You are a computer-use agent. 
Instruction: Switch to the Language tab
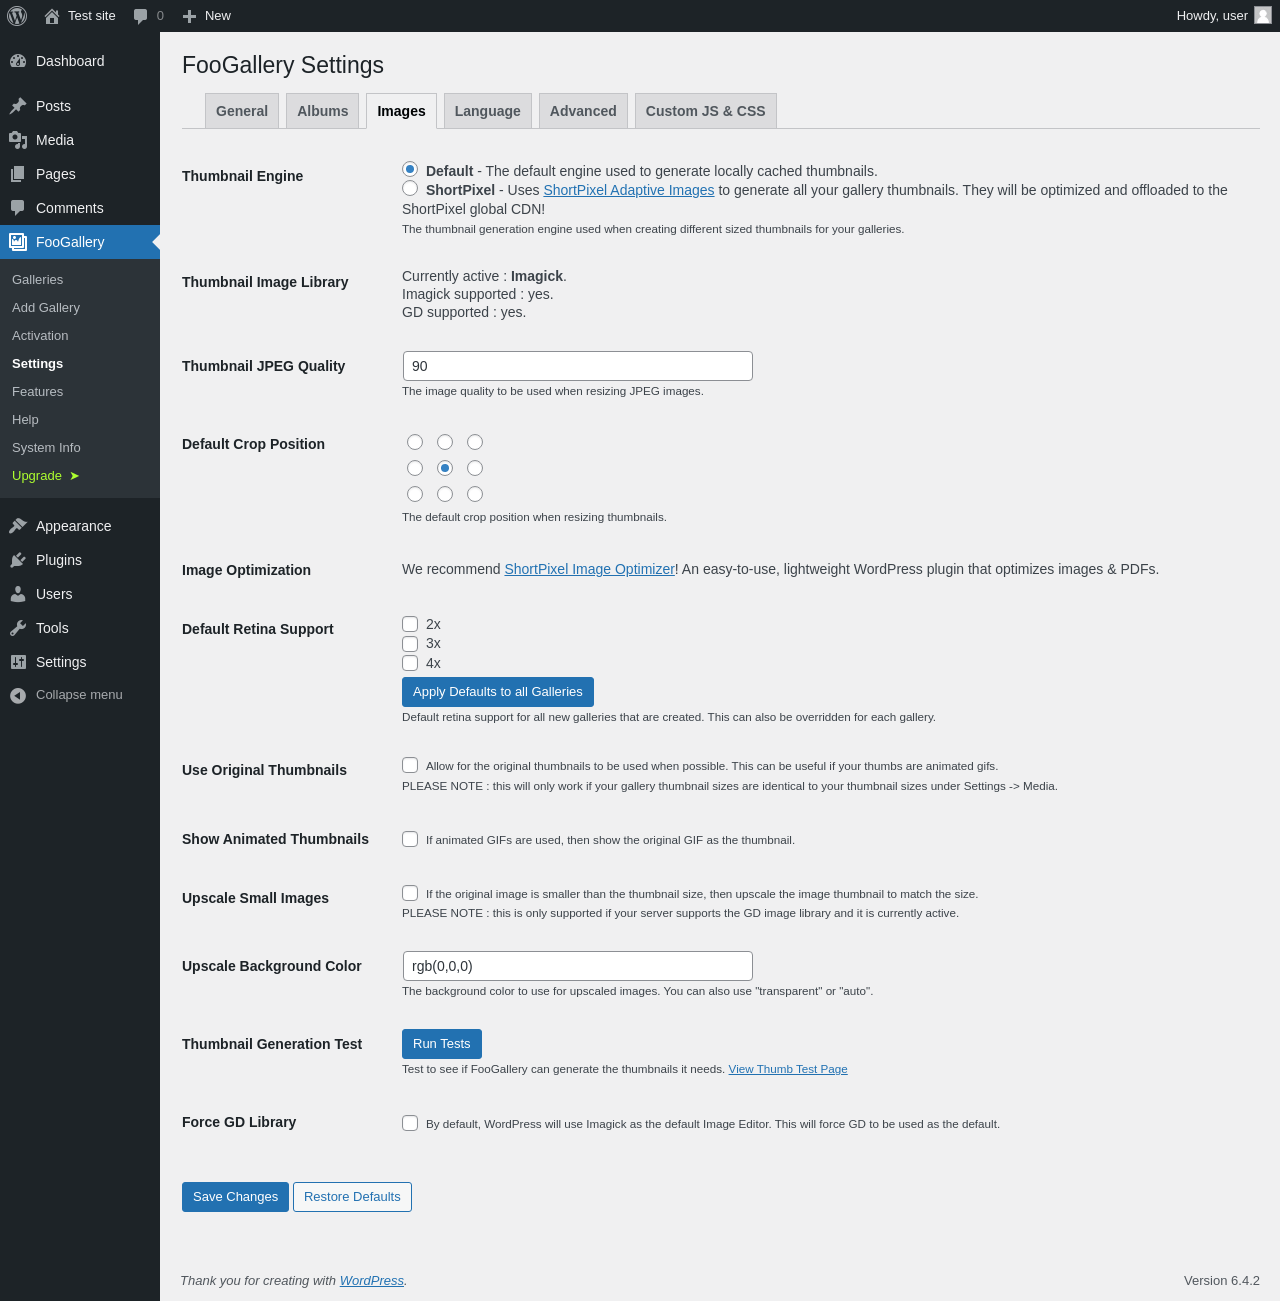pyautogui.click(x=488, y=111)
